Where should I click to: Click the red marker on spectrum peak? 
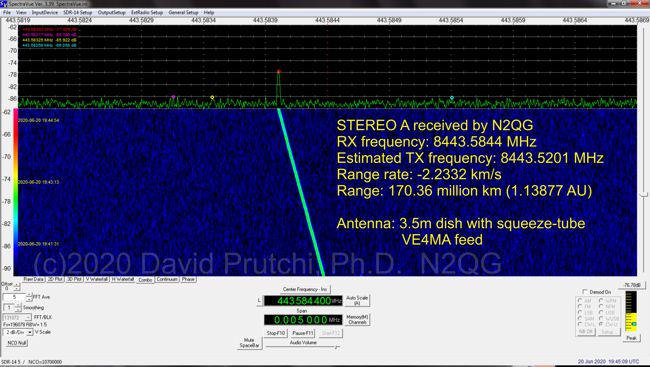point(279,72)
